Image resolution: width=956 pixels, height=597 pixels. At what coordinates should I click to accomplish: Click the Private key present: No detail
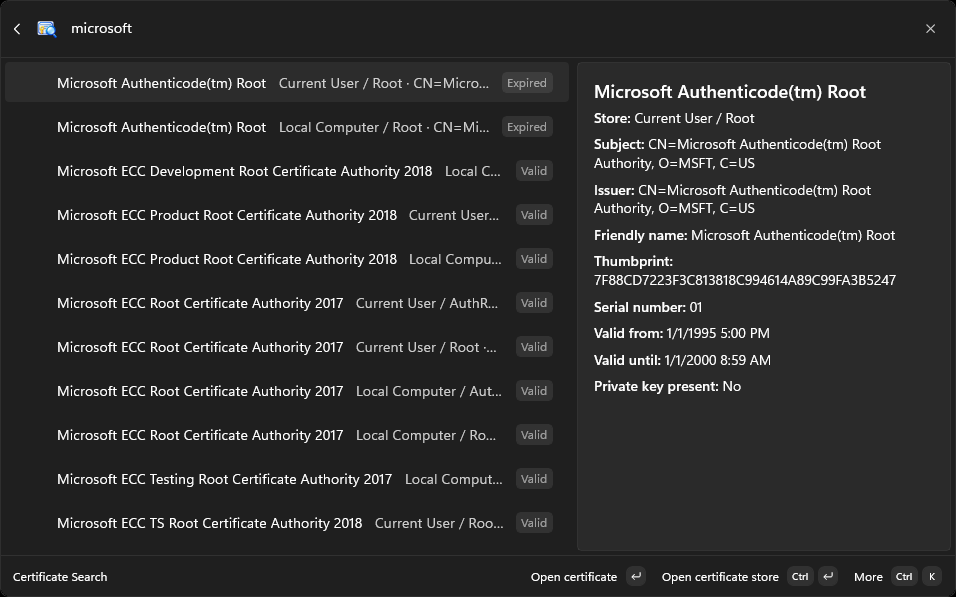667,387
